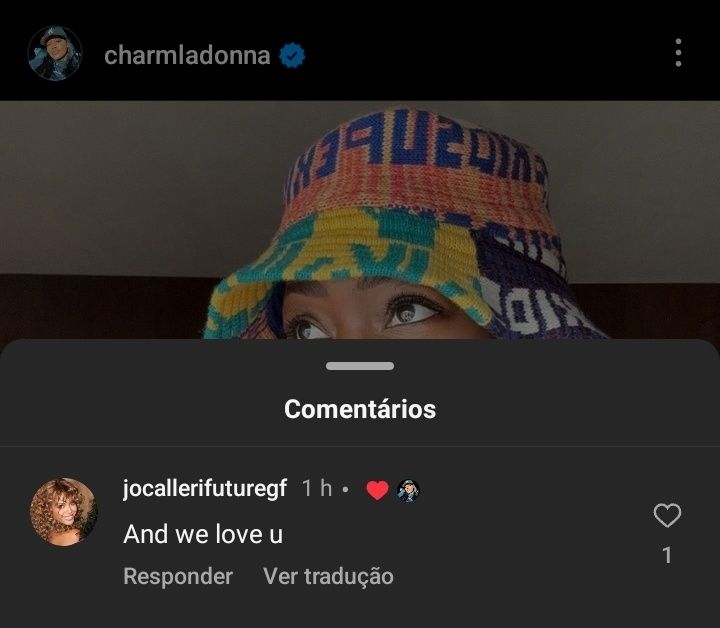Open the jocallerifuturegf username link

click(x=205, y=488)
